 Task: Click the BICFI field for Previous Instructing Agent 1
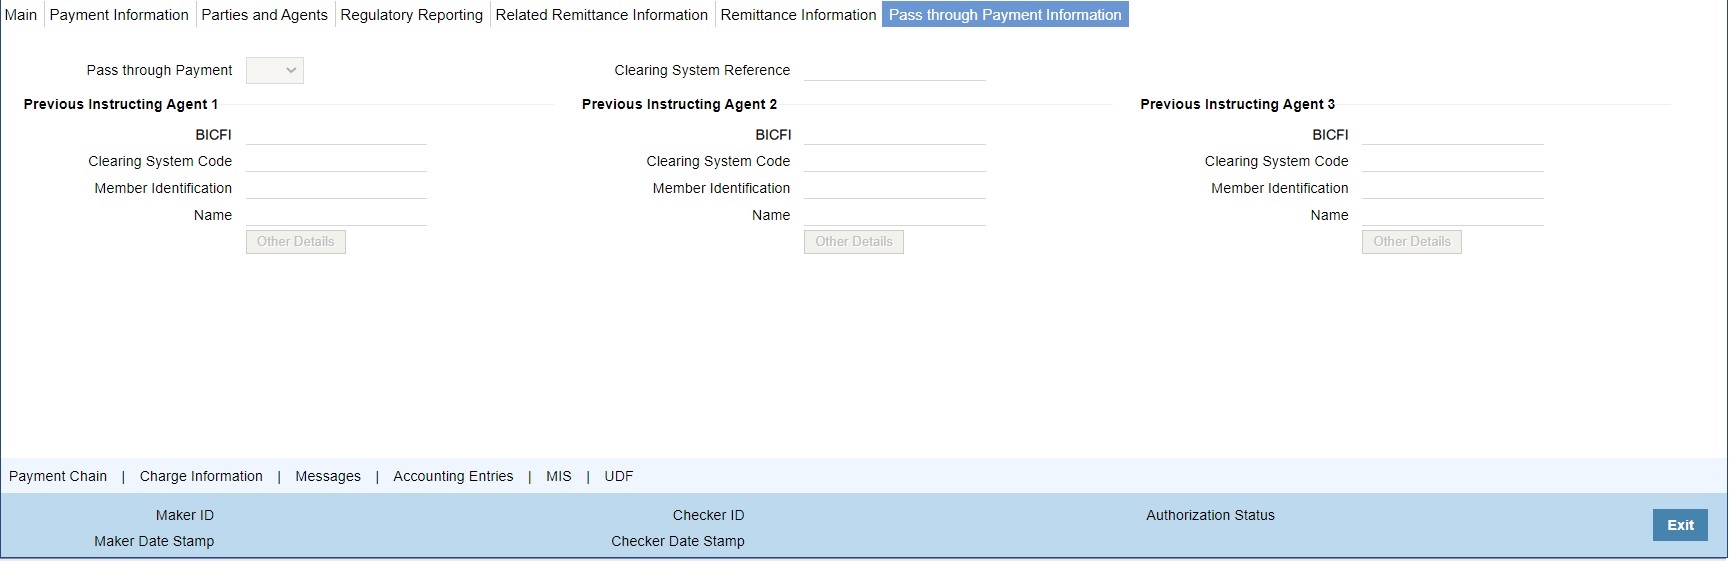point(336,134)
